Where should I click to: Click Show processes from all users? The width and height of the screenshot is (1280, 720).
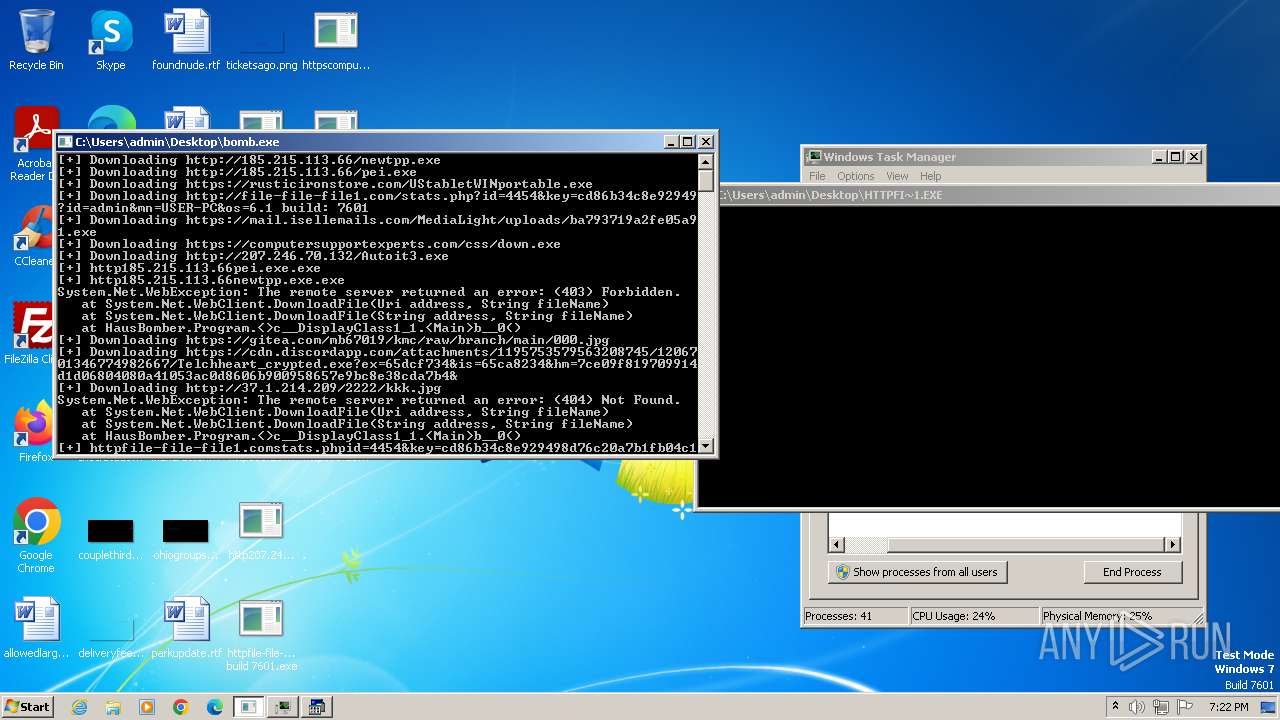point(917,572)
